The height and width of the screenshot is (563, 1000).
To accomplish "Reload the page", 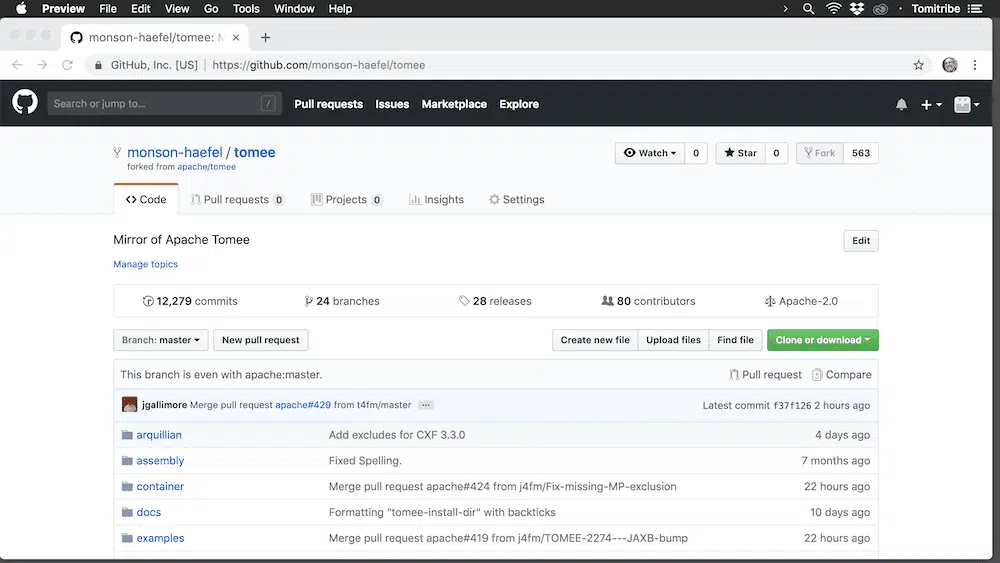I will 67,65.
